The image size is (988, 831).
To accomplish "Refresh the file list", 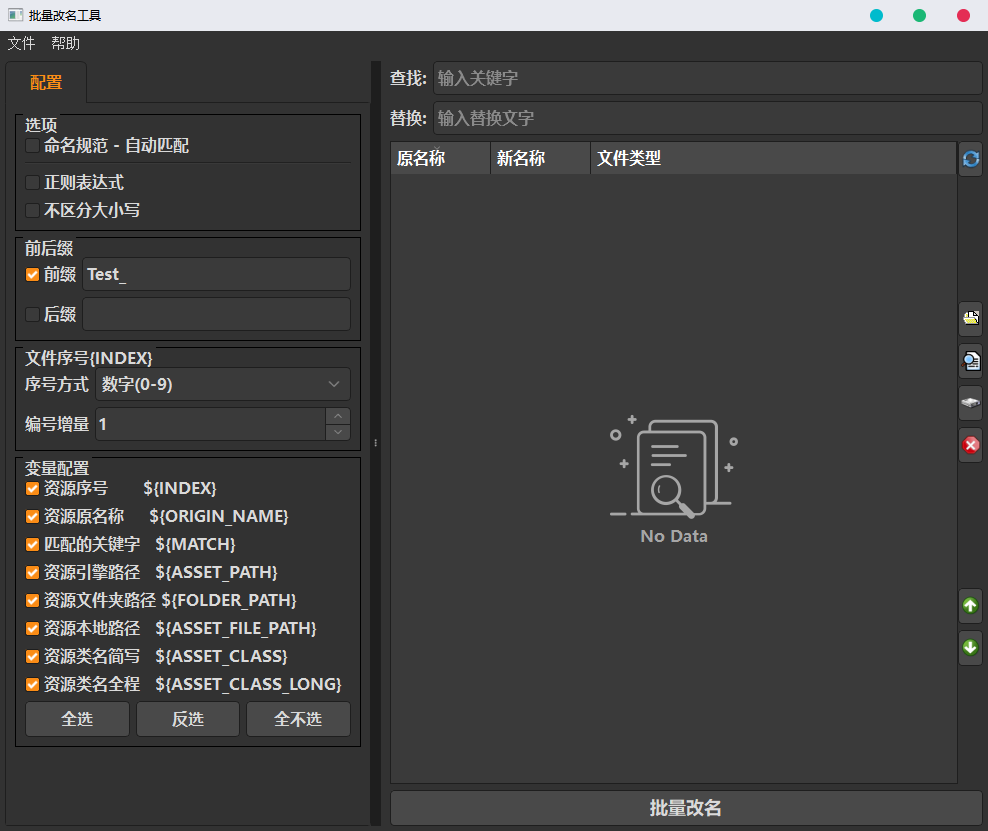I will tap(970, 158).
